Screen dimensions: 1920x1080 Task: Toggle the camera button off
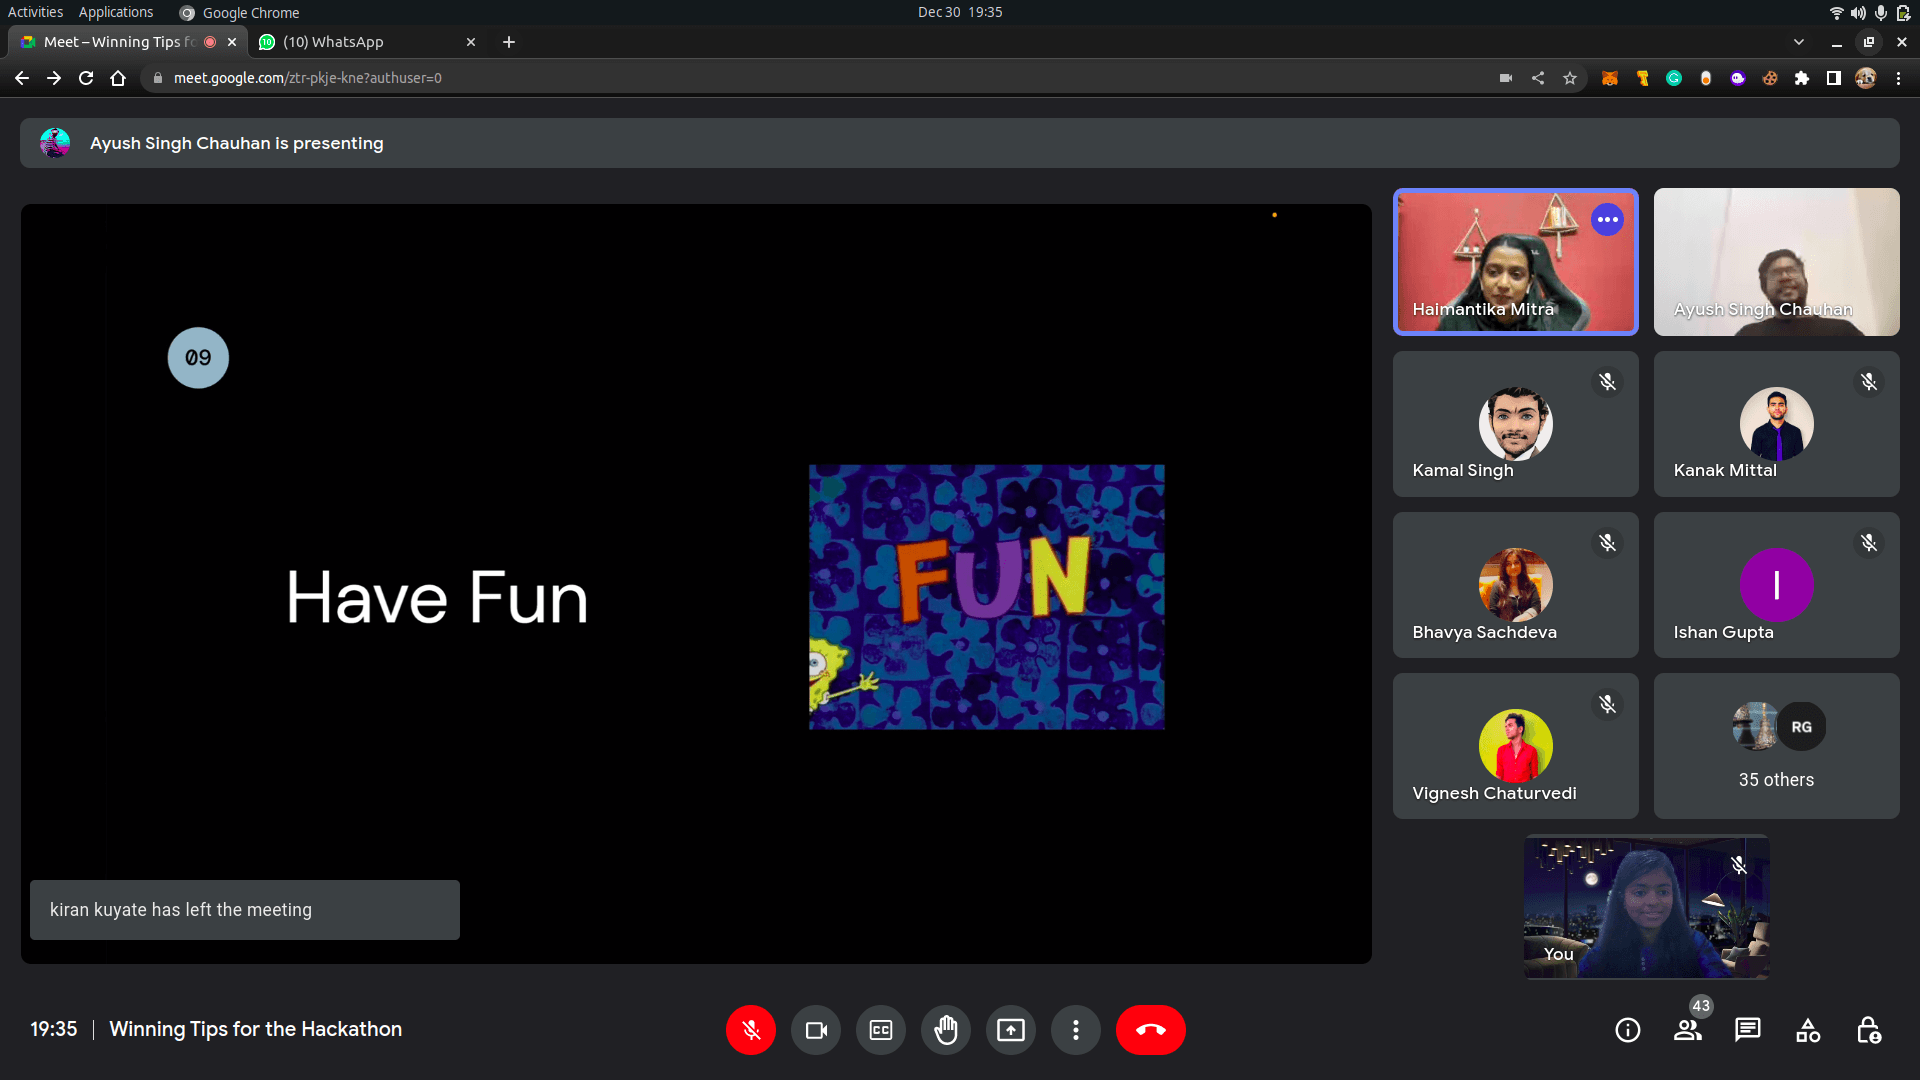[x=816, y=1030]
